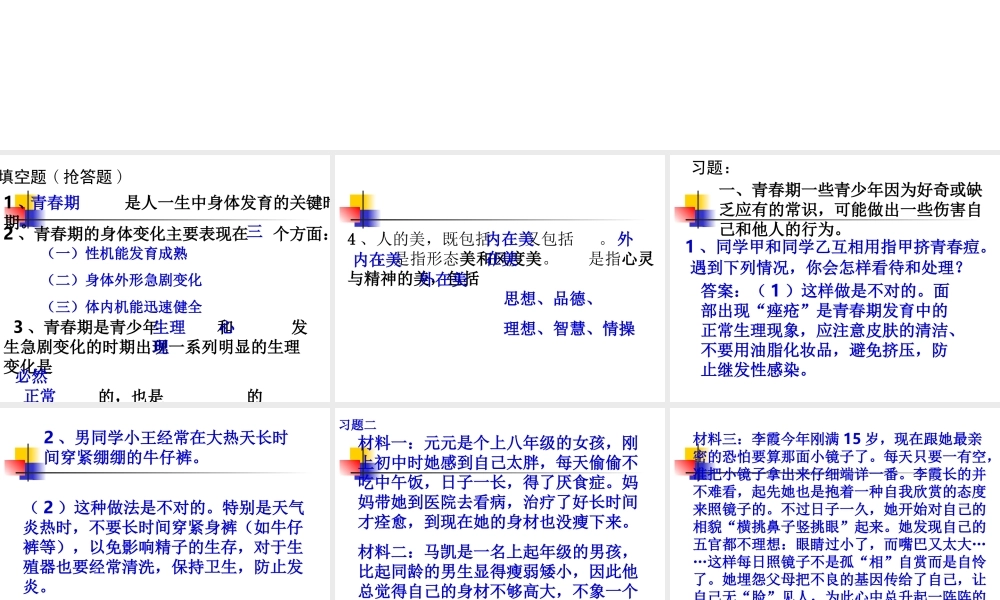Click the blue word 必然
The image size is (1000, 600).
pos(31,376)
